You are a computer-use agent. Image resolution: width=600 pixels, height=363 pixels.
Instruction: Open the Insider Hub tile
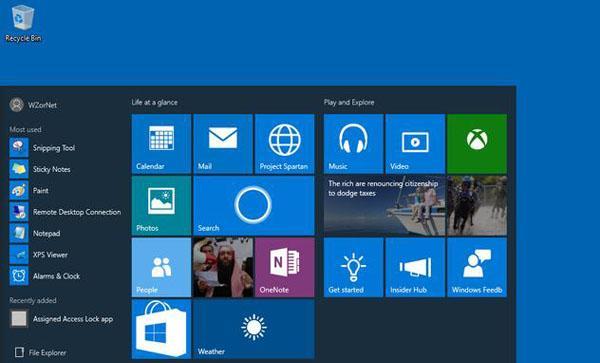click(415, 267)
